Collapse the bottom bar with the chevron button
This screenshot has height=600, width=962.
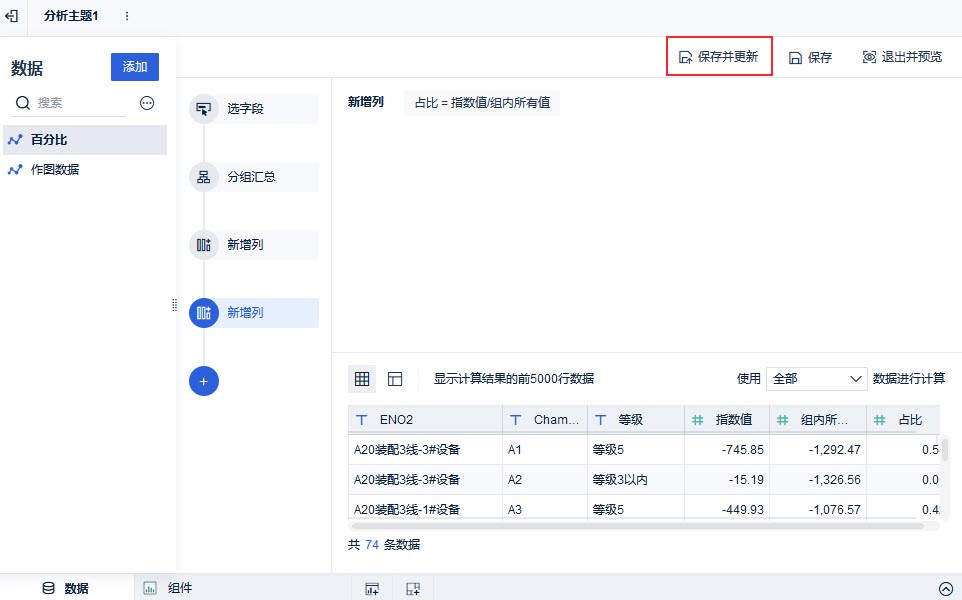(x=945, y=589)
